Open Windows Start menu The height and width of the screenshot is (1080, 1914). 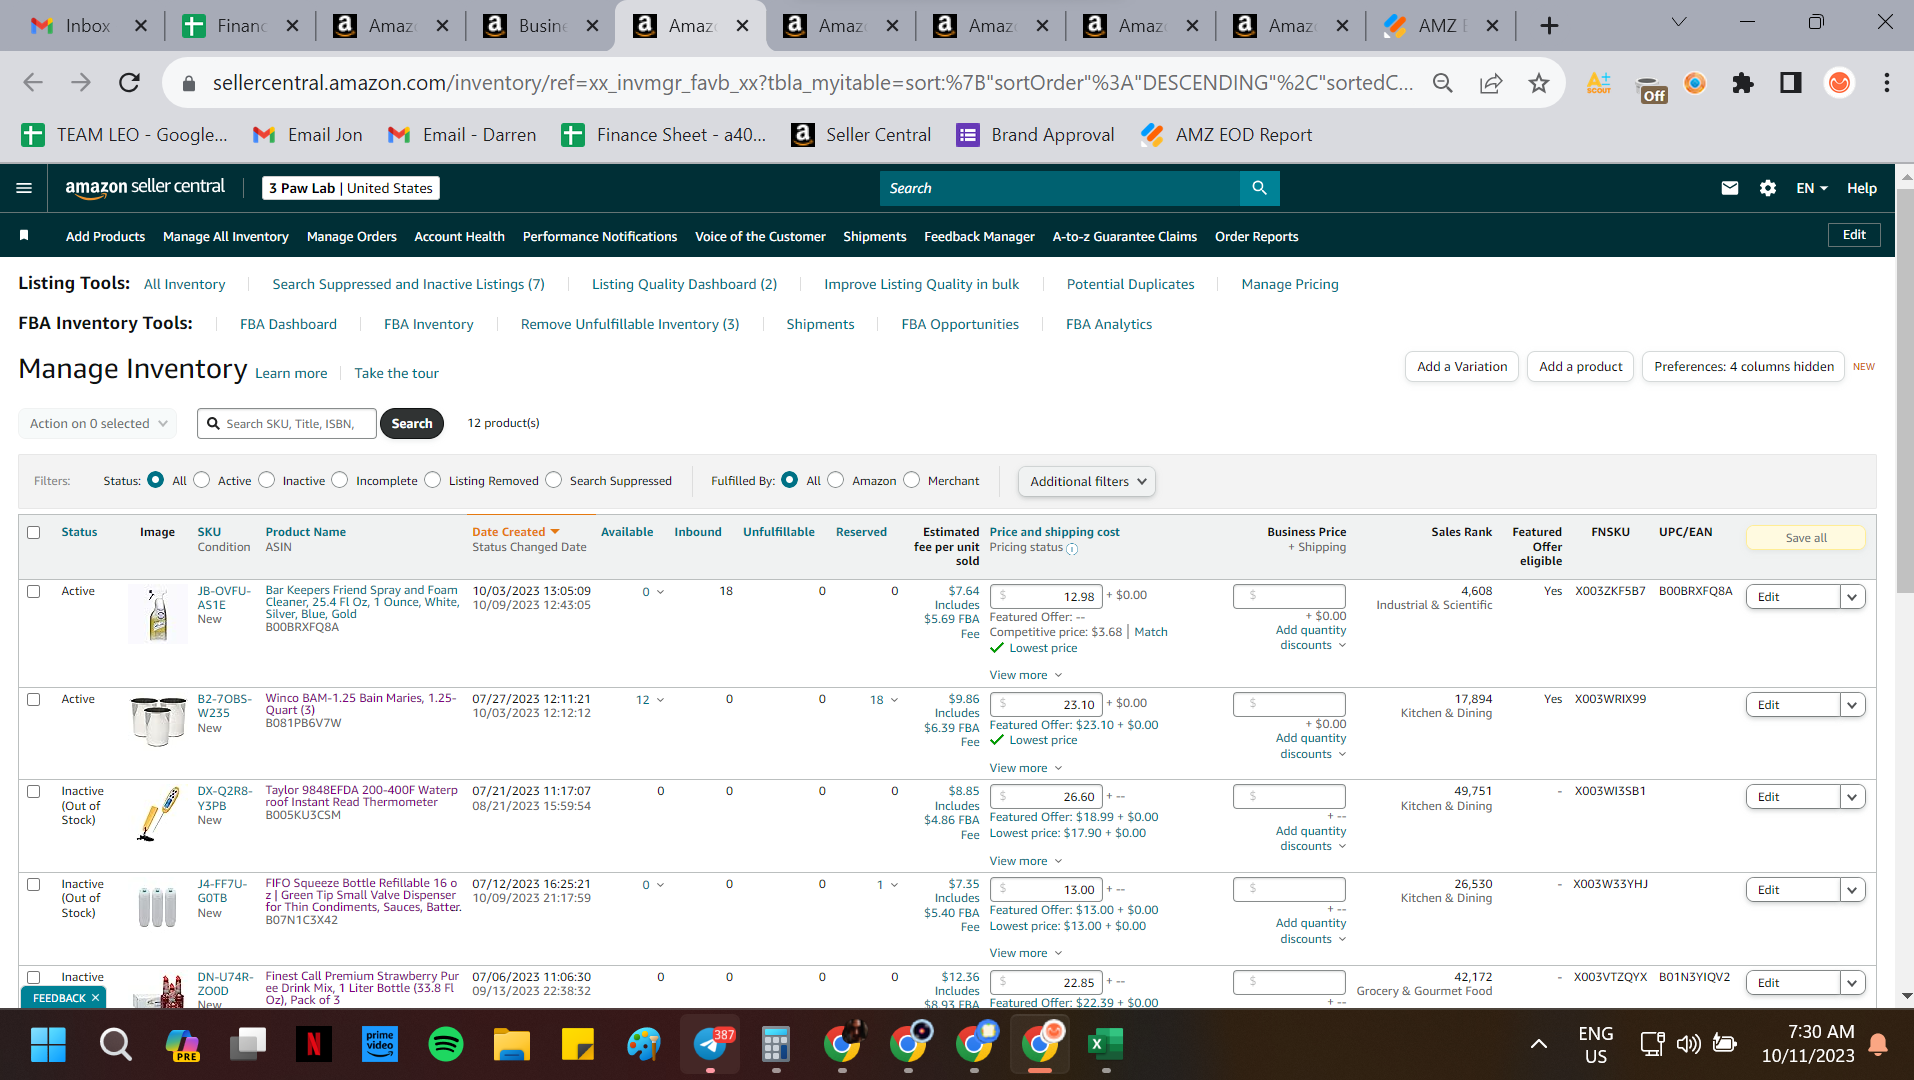(x=48, y=1045)
